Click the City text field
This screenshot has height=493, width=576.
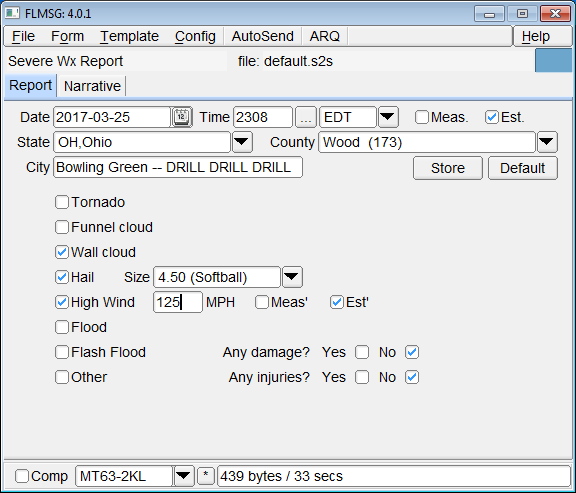pos(178,167)
